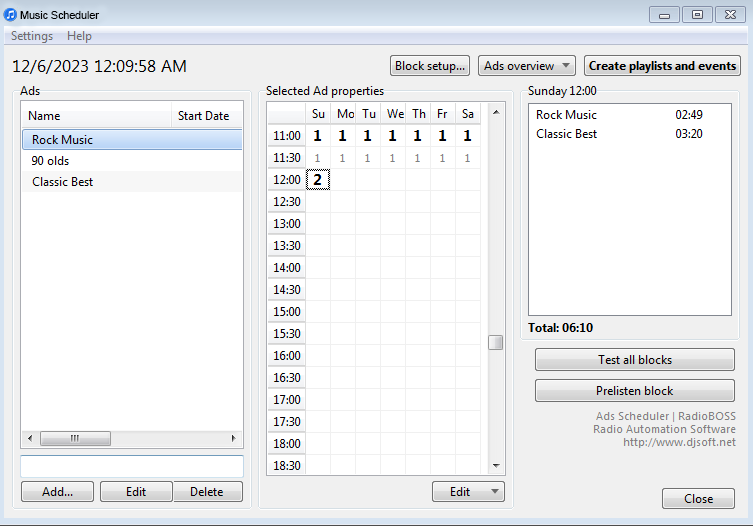
Task: Click the Delete button under Ads
Action: tap(207, 492)
